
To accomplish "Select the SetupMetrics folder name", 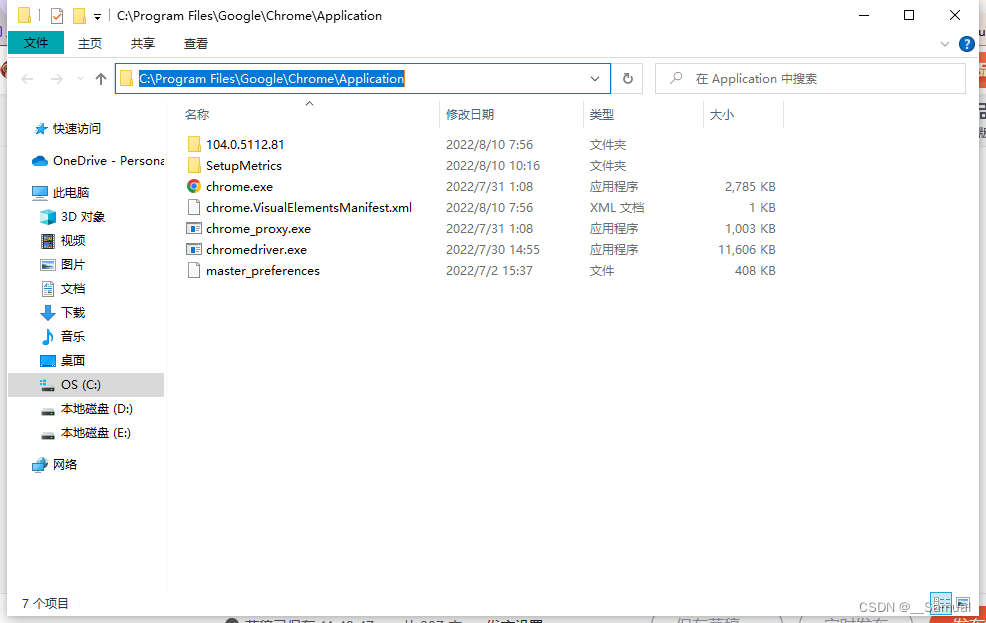I will tap(244, 165).
